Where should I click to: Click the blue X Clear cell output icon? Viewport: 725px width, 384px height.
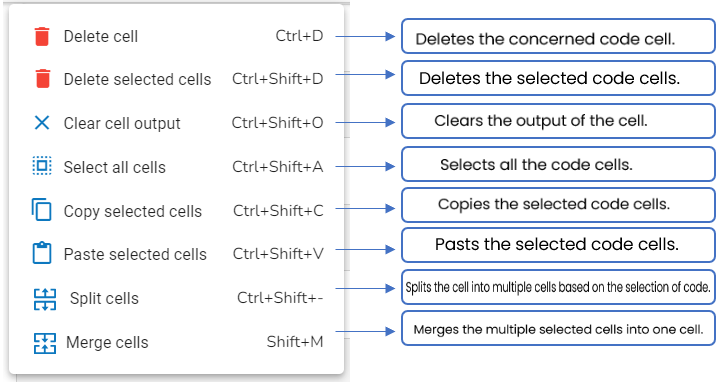[x=42, y=123]
